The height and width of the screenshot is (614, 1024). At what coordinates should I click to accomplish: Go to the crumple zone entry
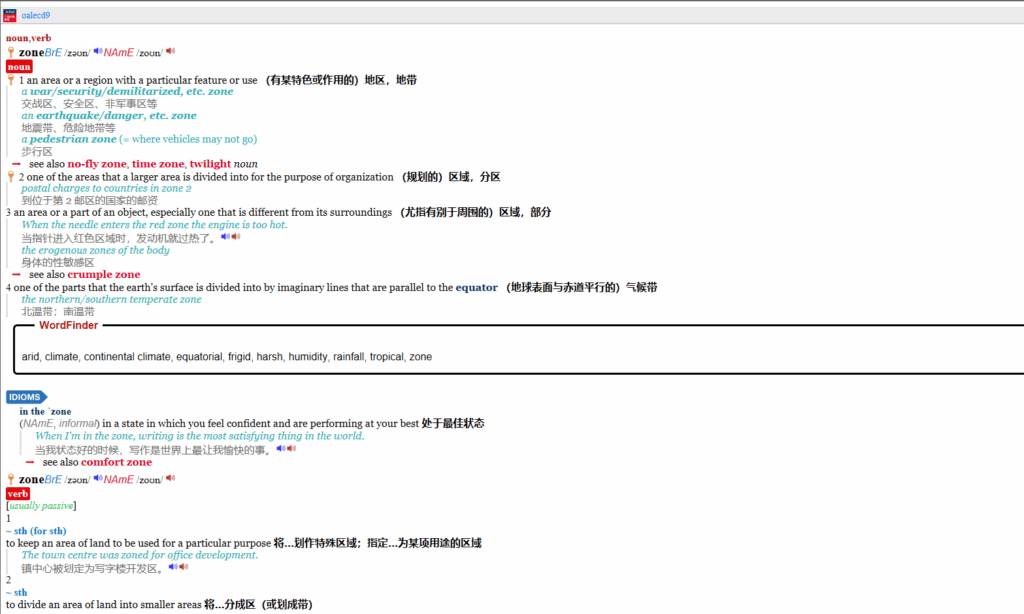coord(104,274)
